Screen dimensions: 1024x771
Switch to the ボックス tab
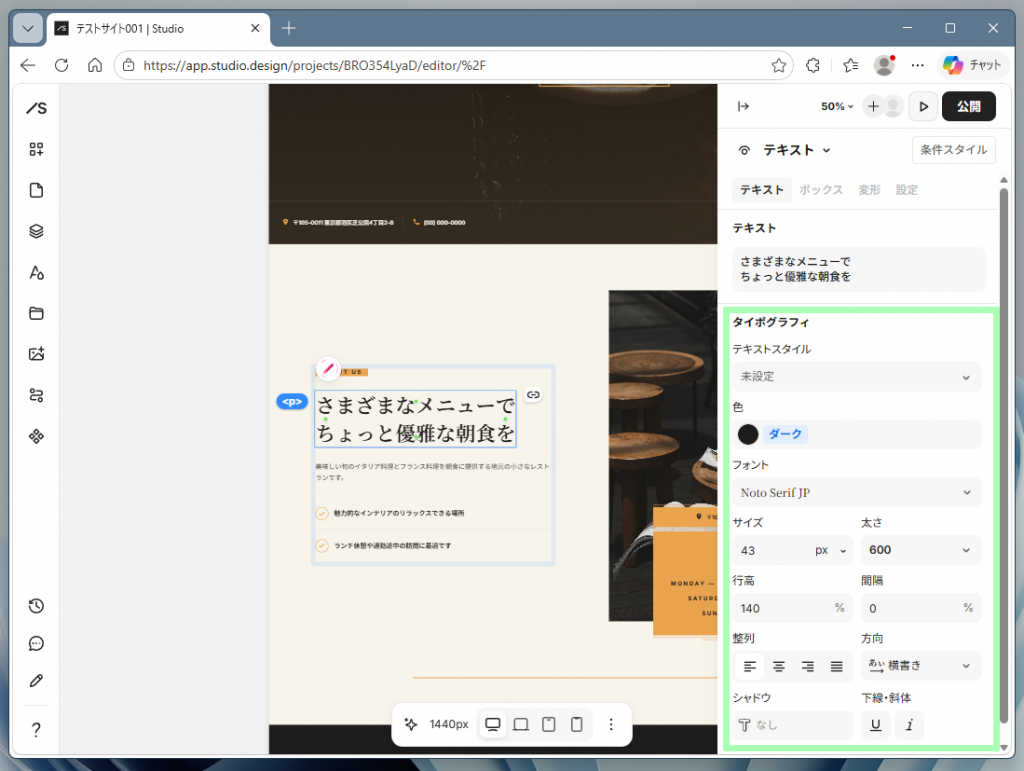(821, 190)
